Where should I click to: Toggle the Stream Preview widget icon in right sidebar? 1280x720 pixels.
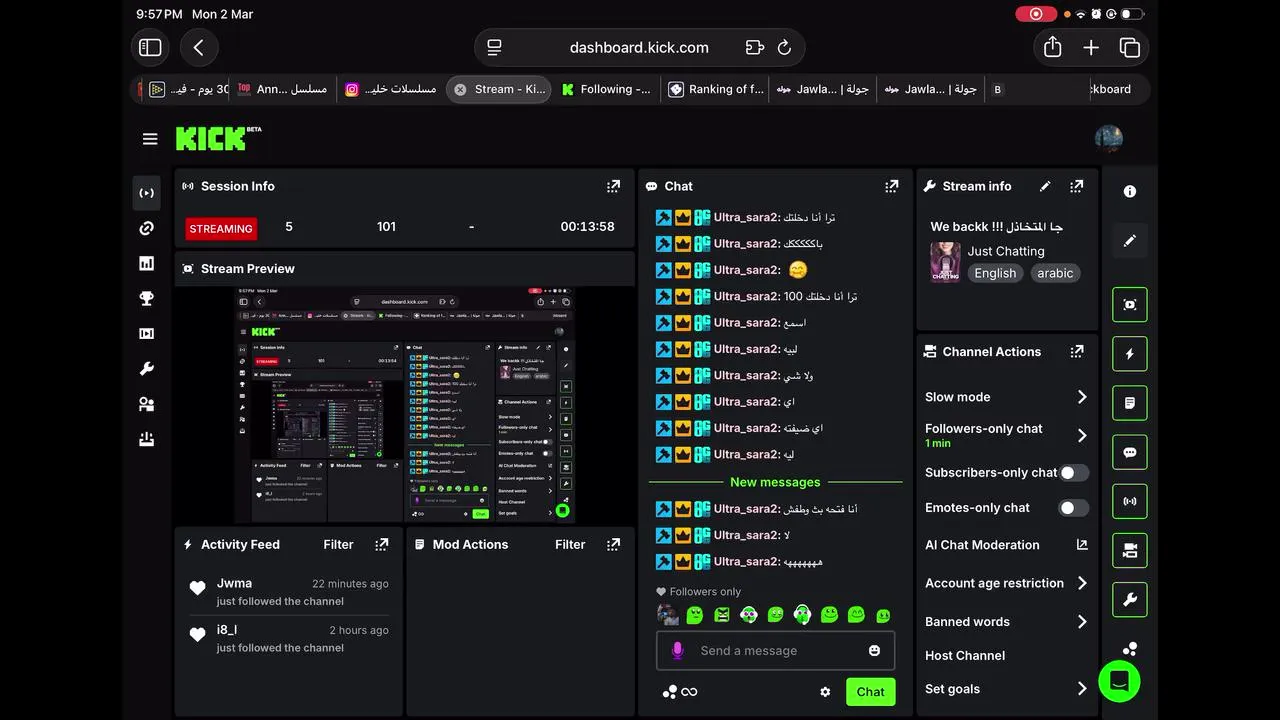click(x=1130, y=305)
